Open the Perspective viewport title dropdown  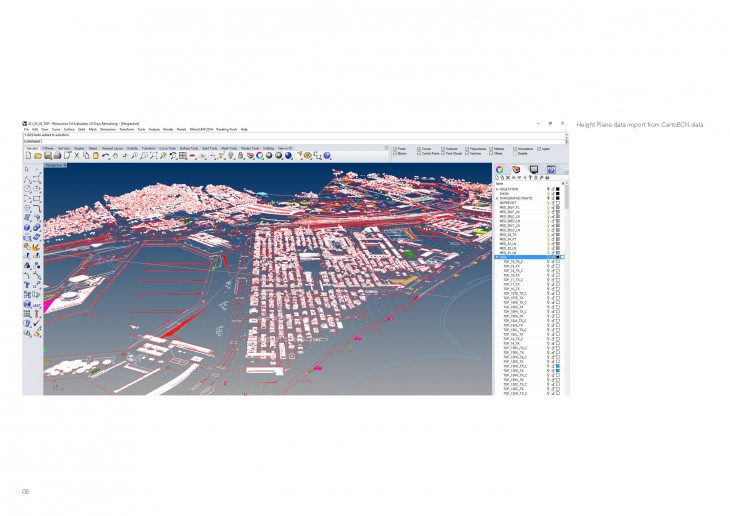53,165
